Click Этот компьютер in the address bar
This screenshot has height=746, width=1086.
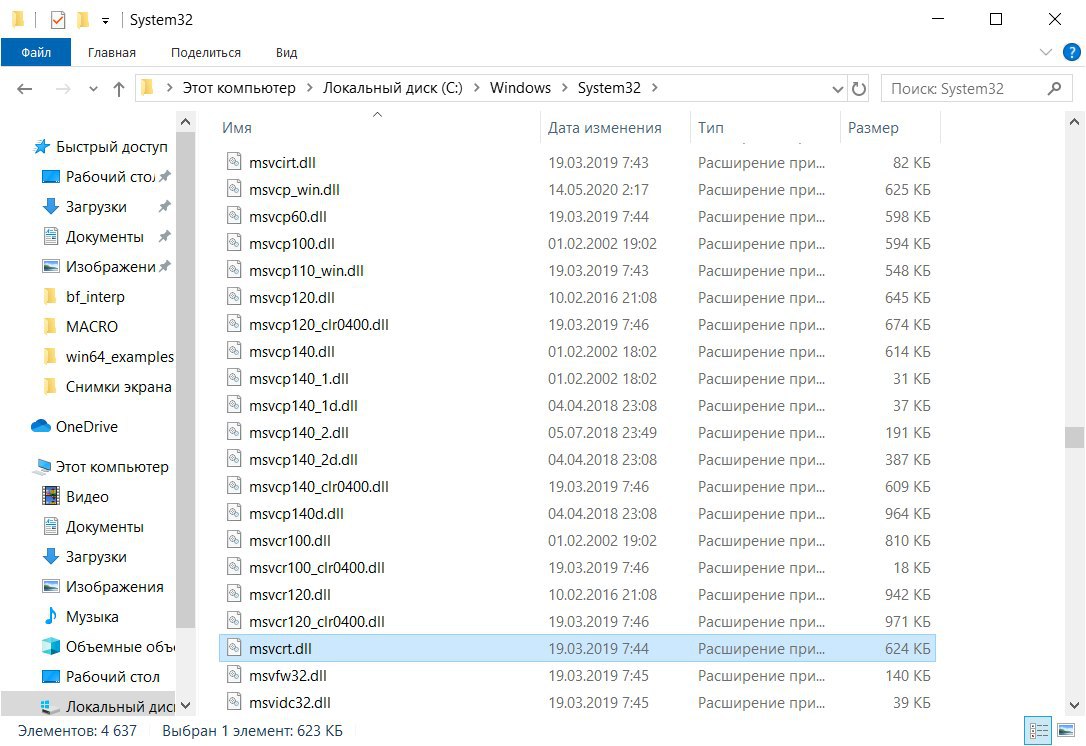point(239,88)
